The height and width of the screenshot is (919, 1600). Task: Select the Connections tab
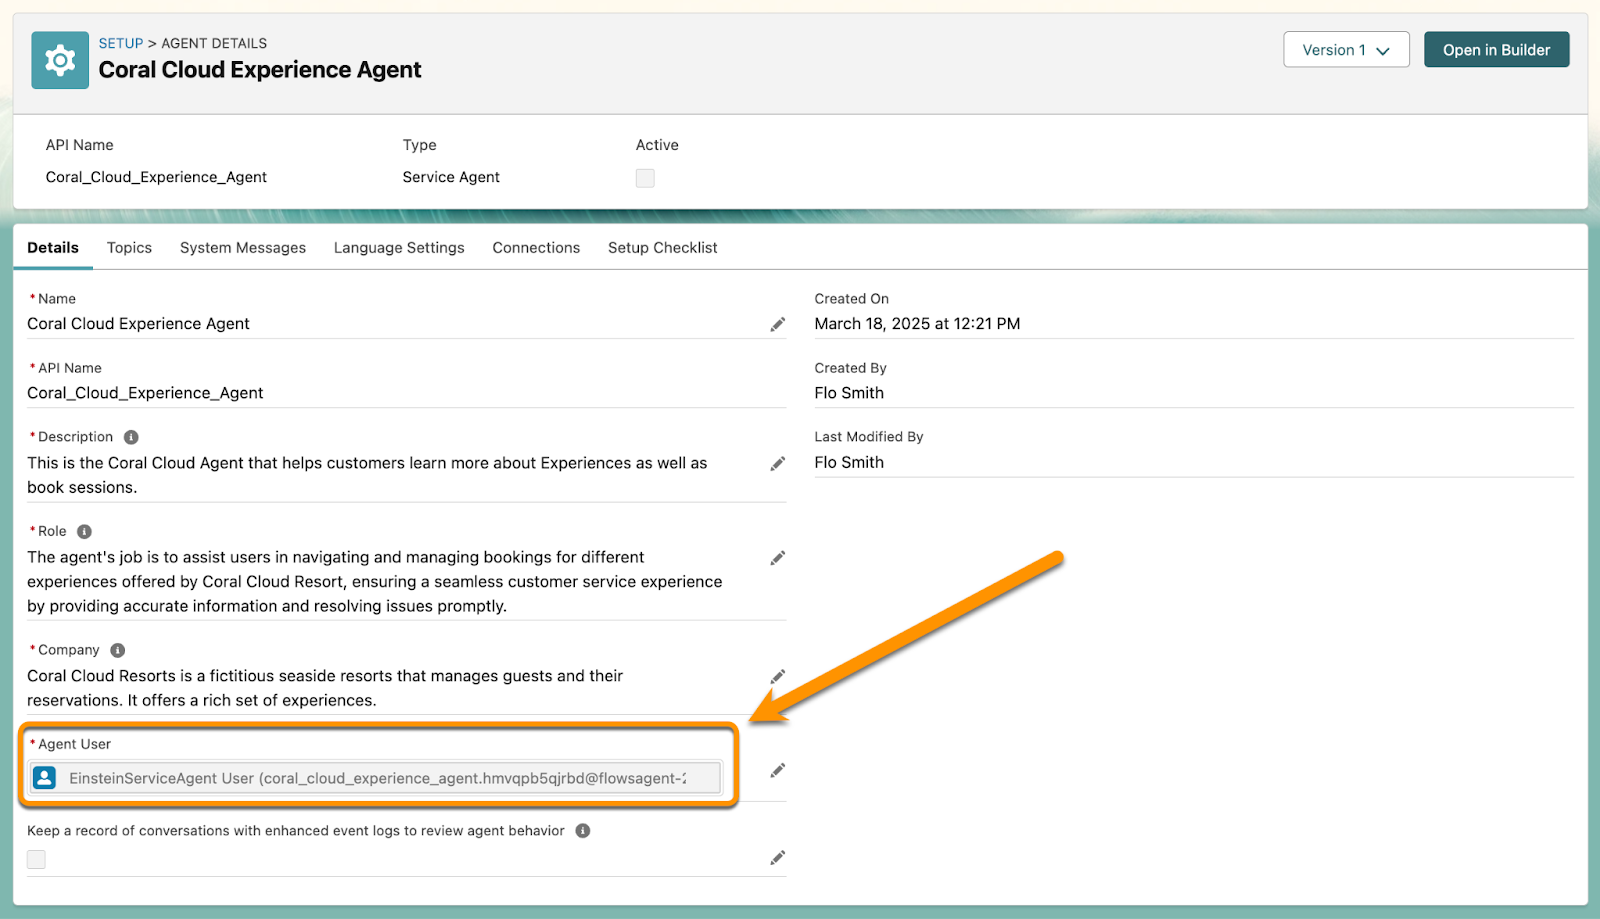pos(536,247)
